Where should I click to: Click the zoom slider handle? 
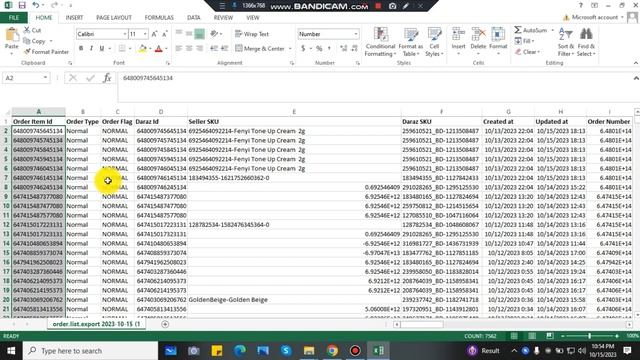pos(589,336)
